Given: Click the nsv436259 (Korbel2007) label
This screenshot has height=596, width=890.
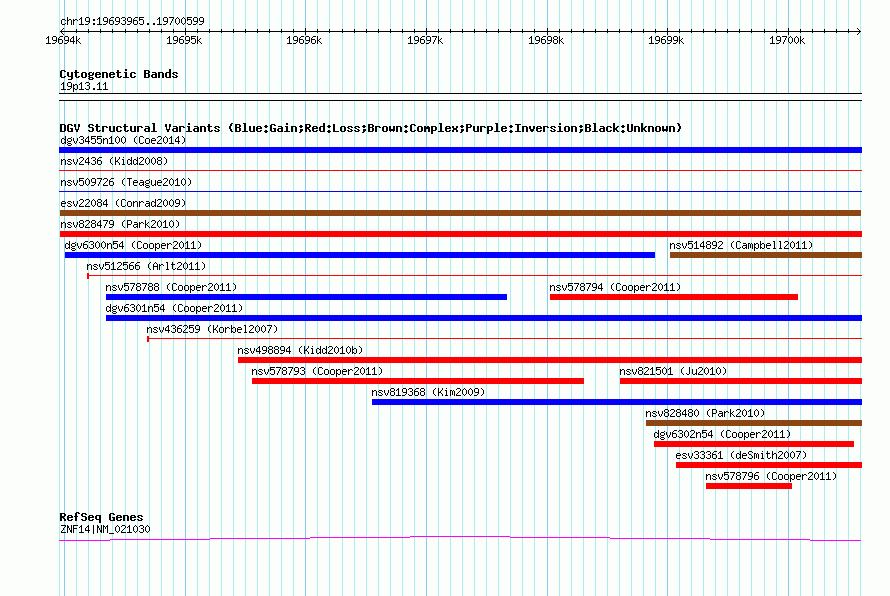Looking at the screenshot, I should (x=212, y=329).
